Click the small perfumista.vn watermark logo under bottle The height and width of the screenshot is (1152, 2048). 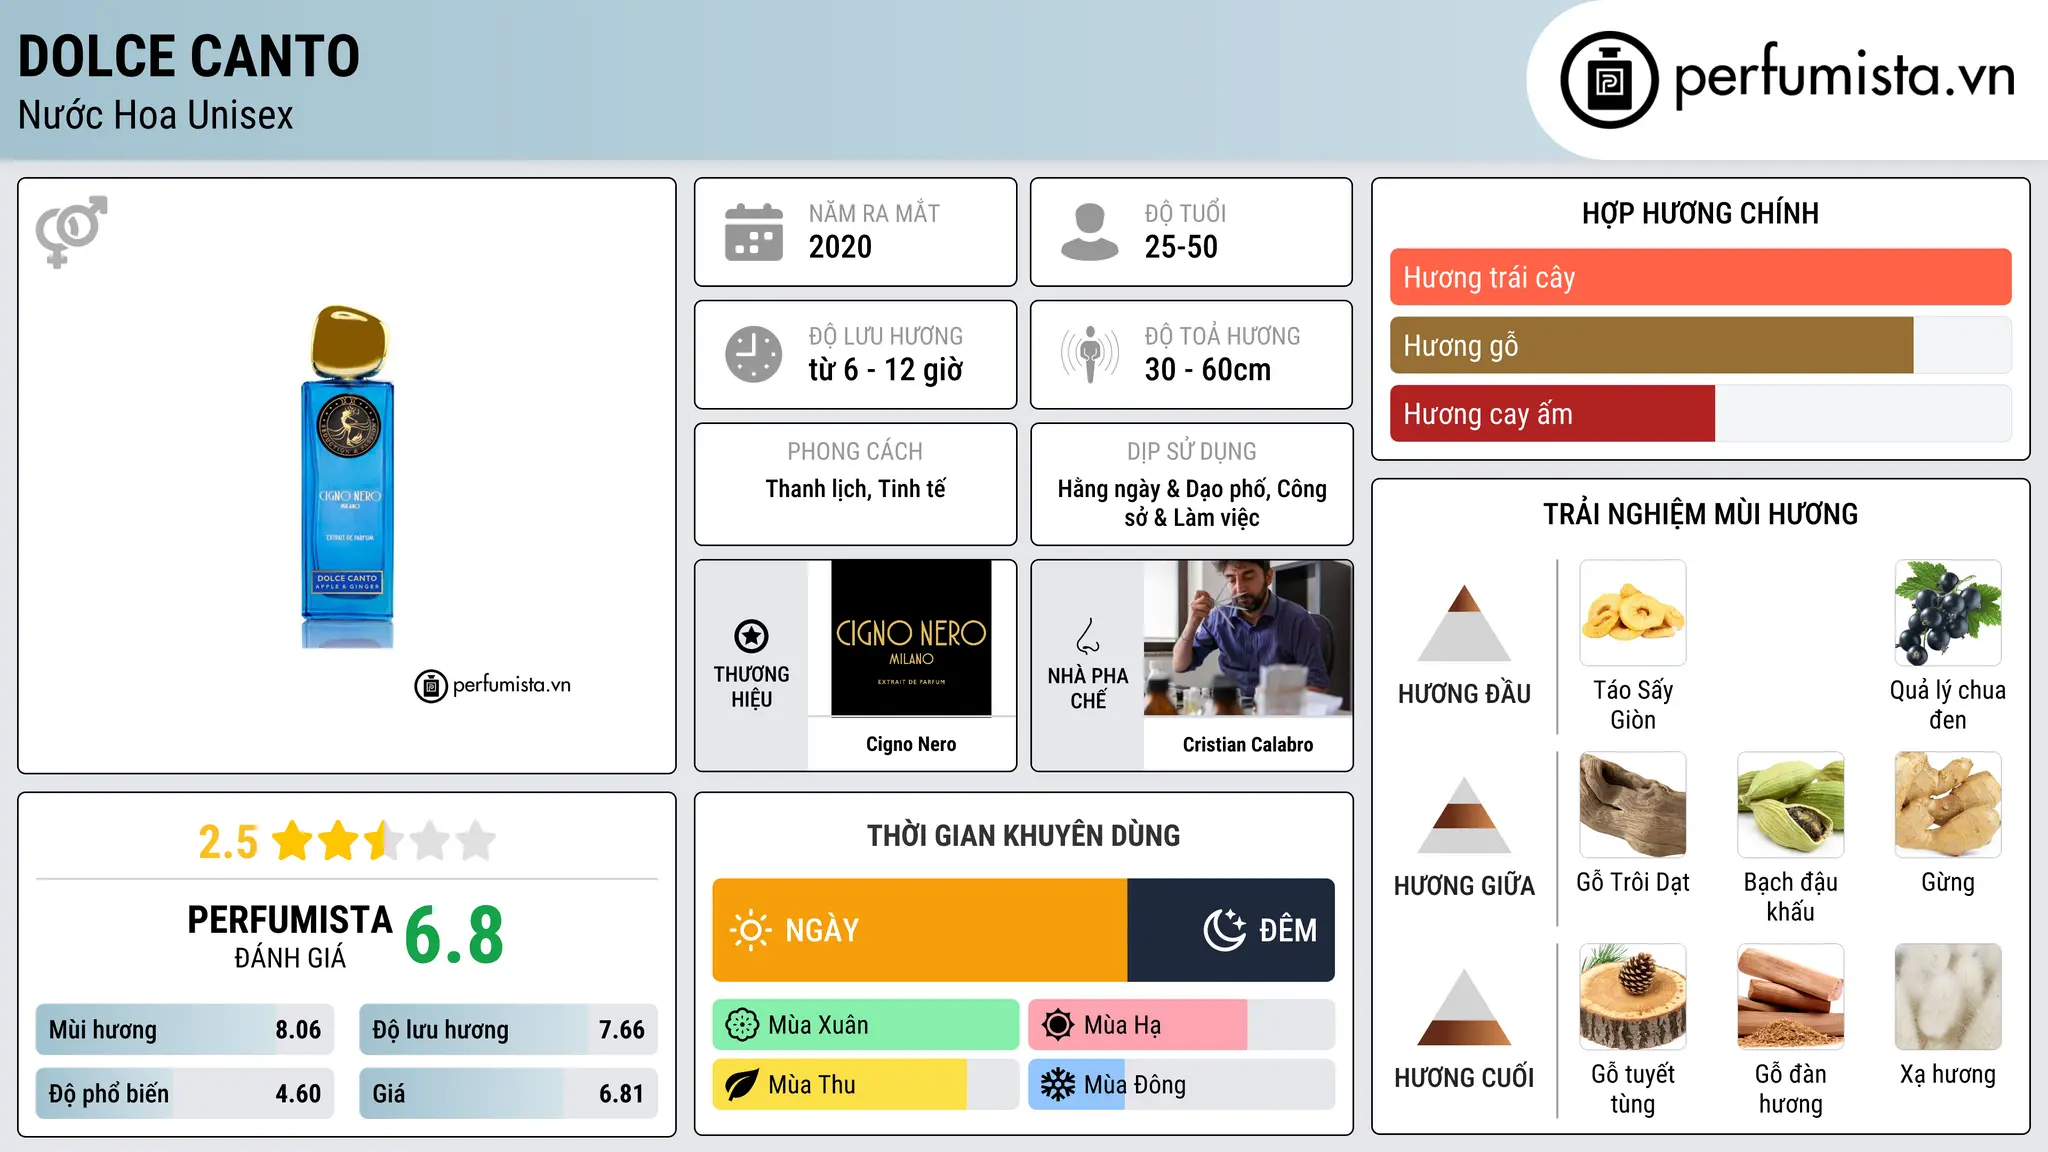tap(493, 686)
